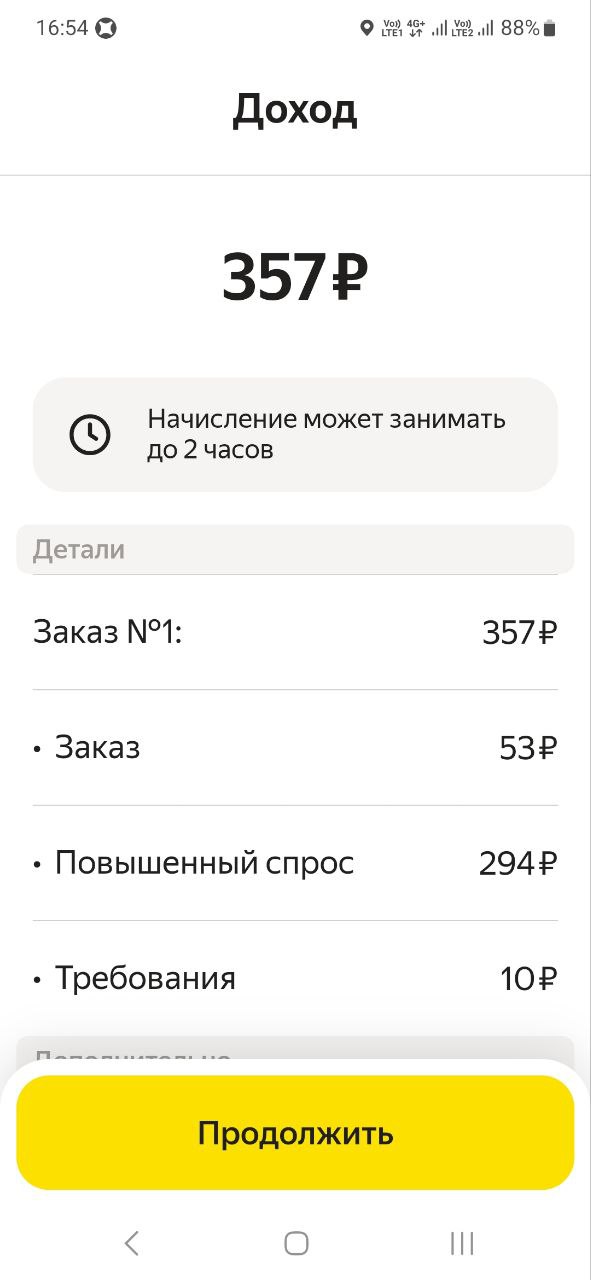Tap the battery icon in status bar
Screen dimensions: 591x1280
[549, 28]
